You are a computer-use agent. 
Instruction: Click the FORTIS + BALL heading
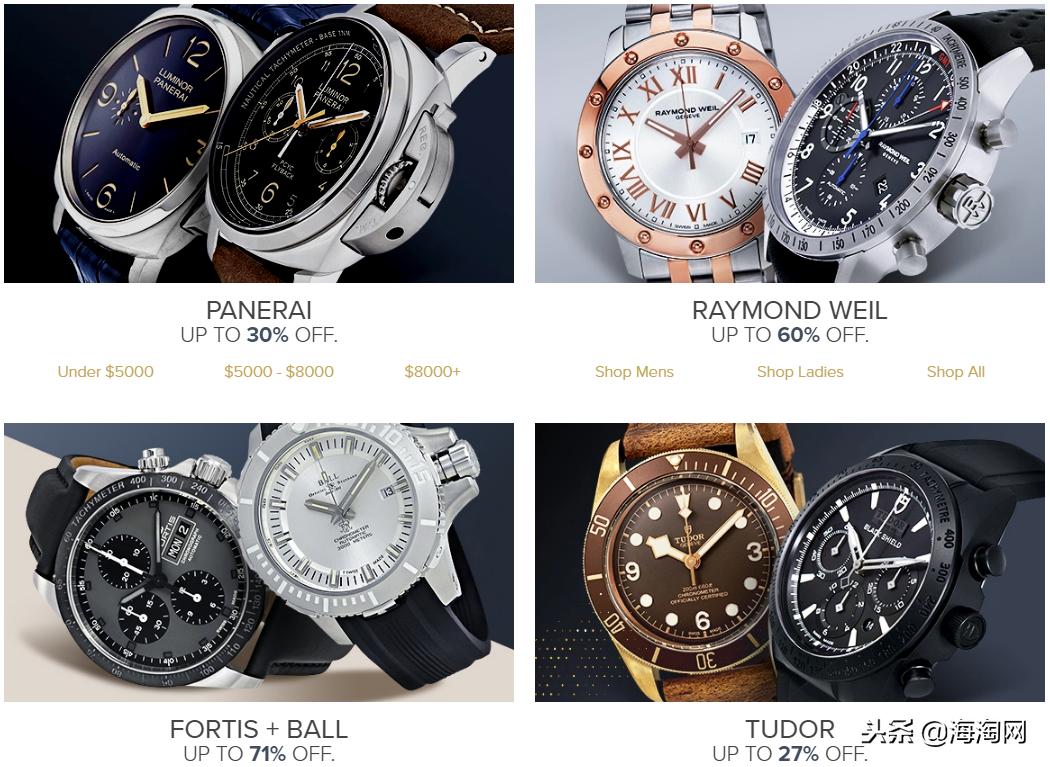(258, 729)
